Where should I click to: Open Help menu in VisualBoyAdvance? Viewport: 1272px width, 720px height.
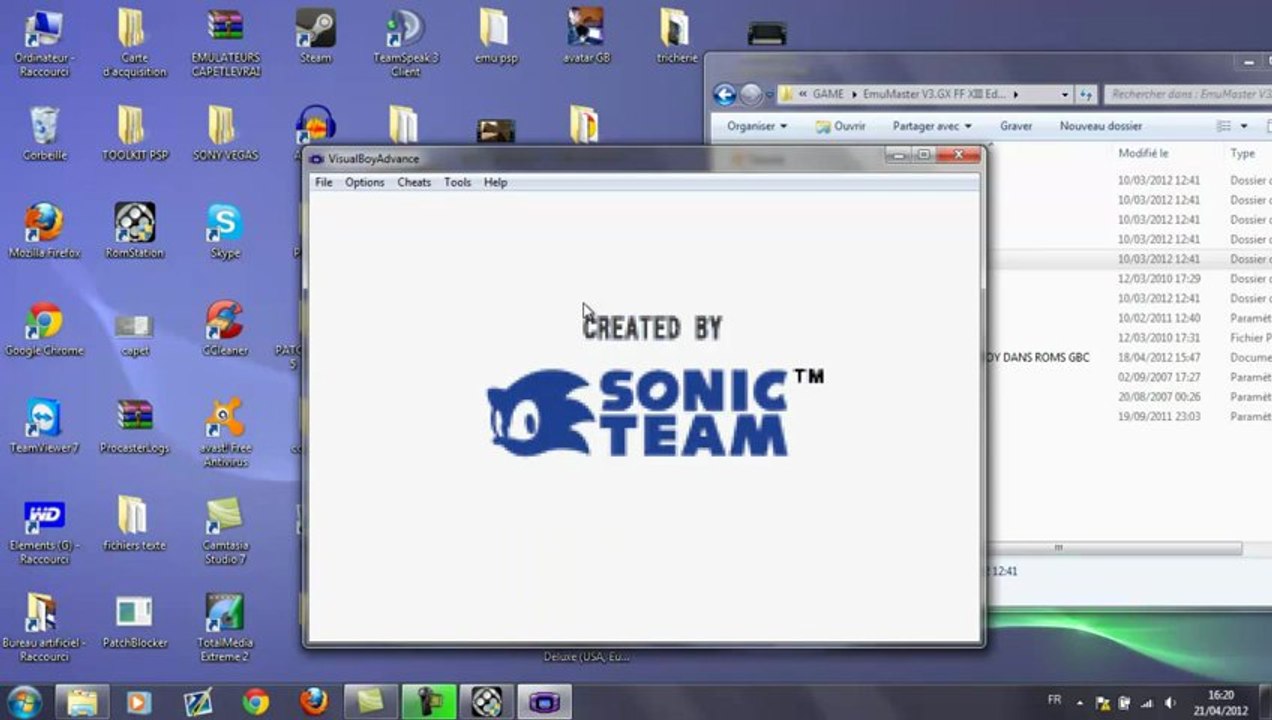coord(496,182)
